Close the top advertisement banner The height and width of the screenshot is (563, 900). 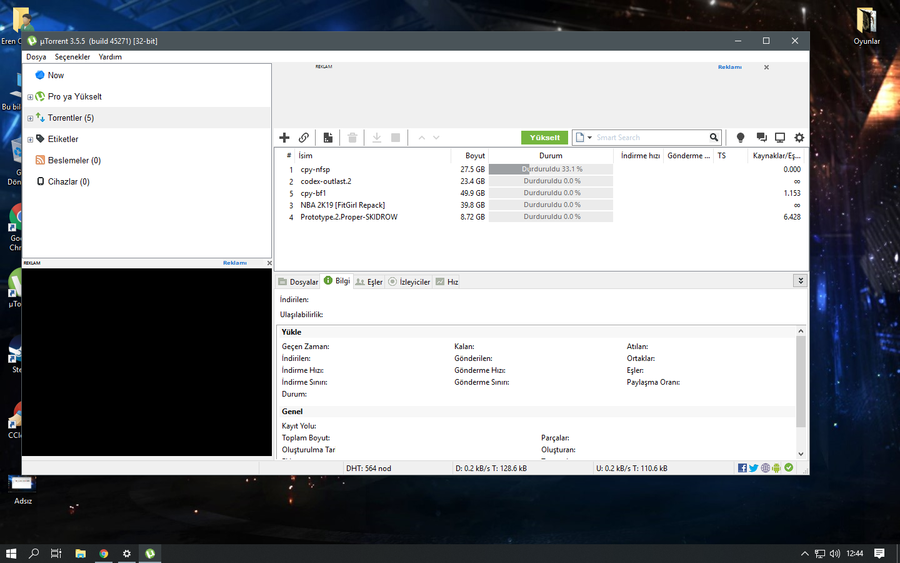(766, 67)
